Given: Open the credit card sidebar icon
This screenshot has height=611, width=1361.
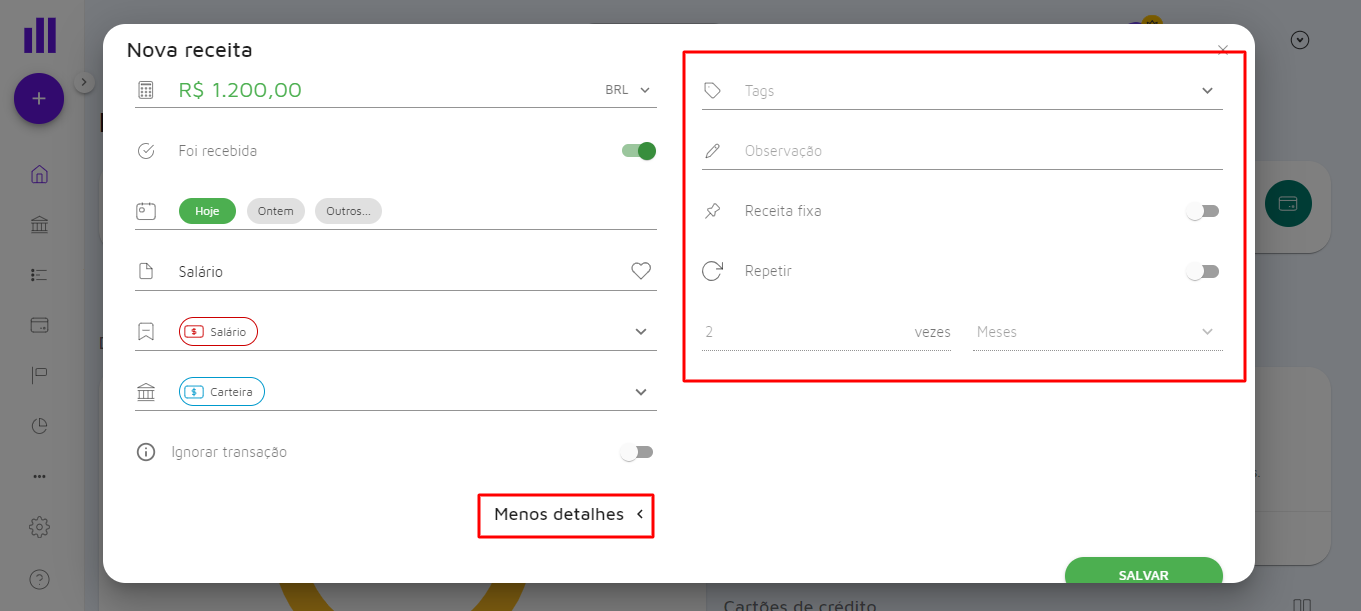Looking at the screenshot, I should pyautogui.click(x=39, y=325).
